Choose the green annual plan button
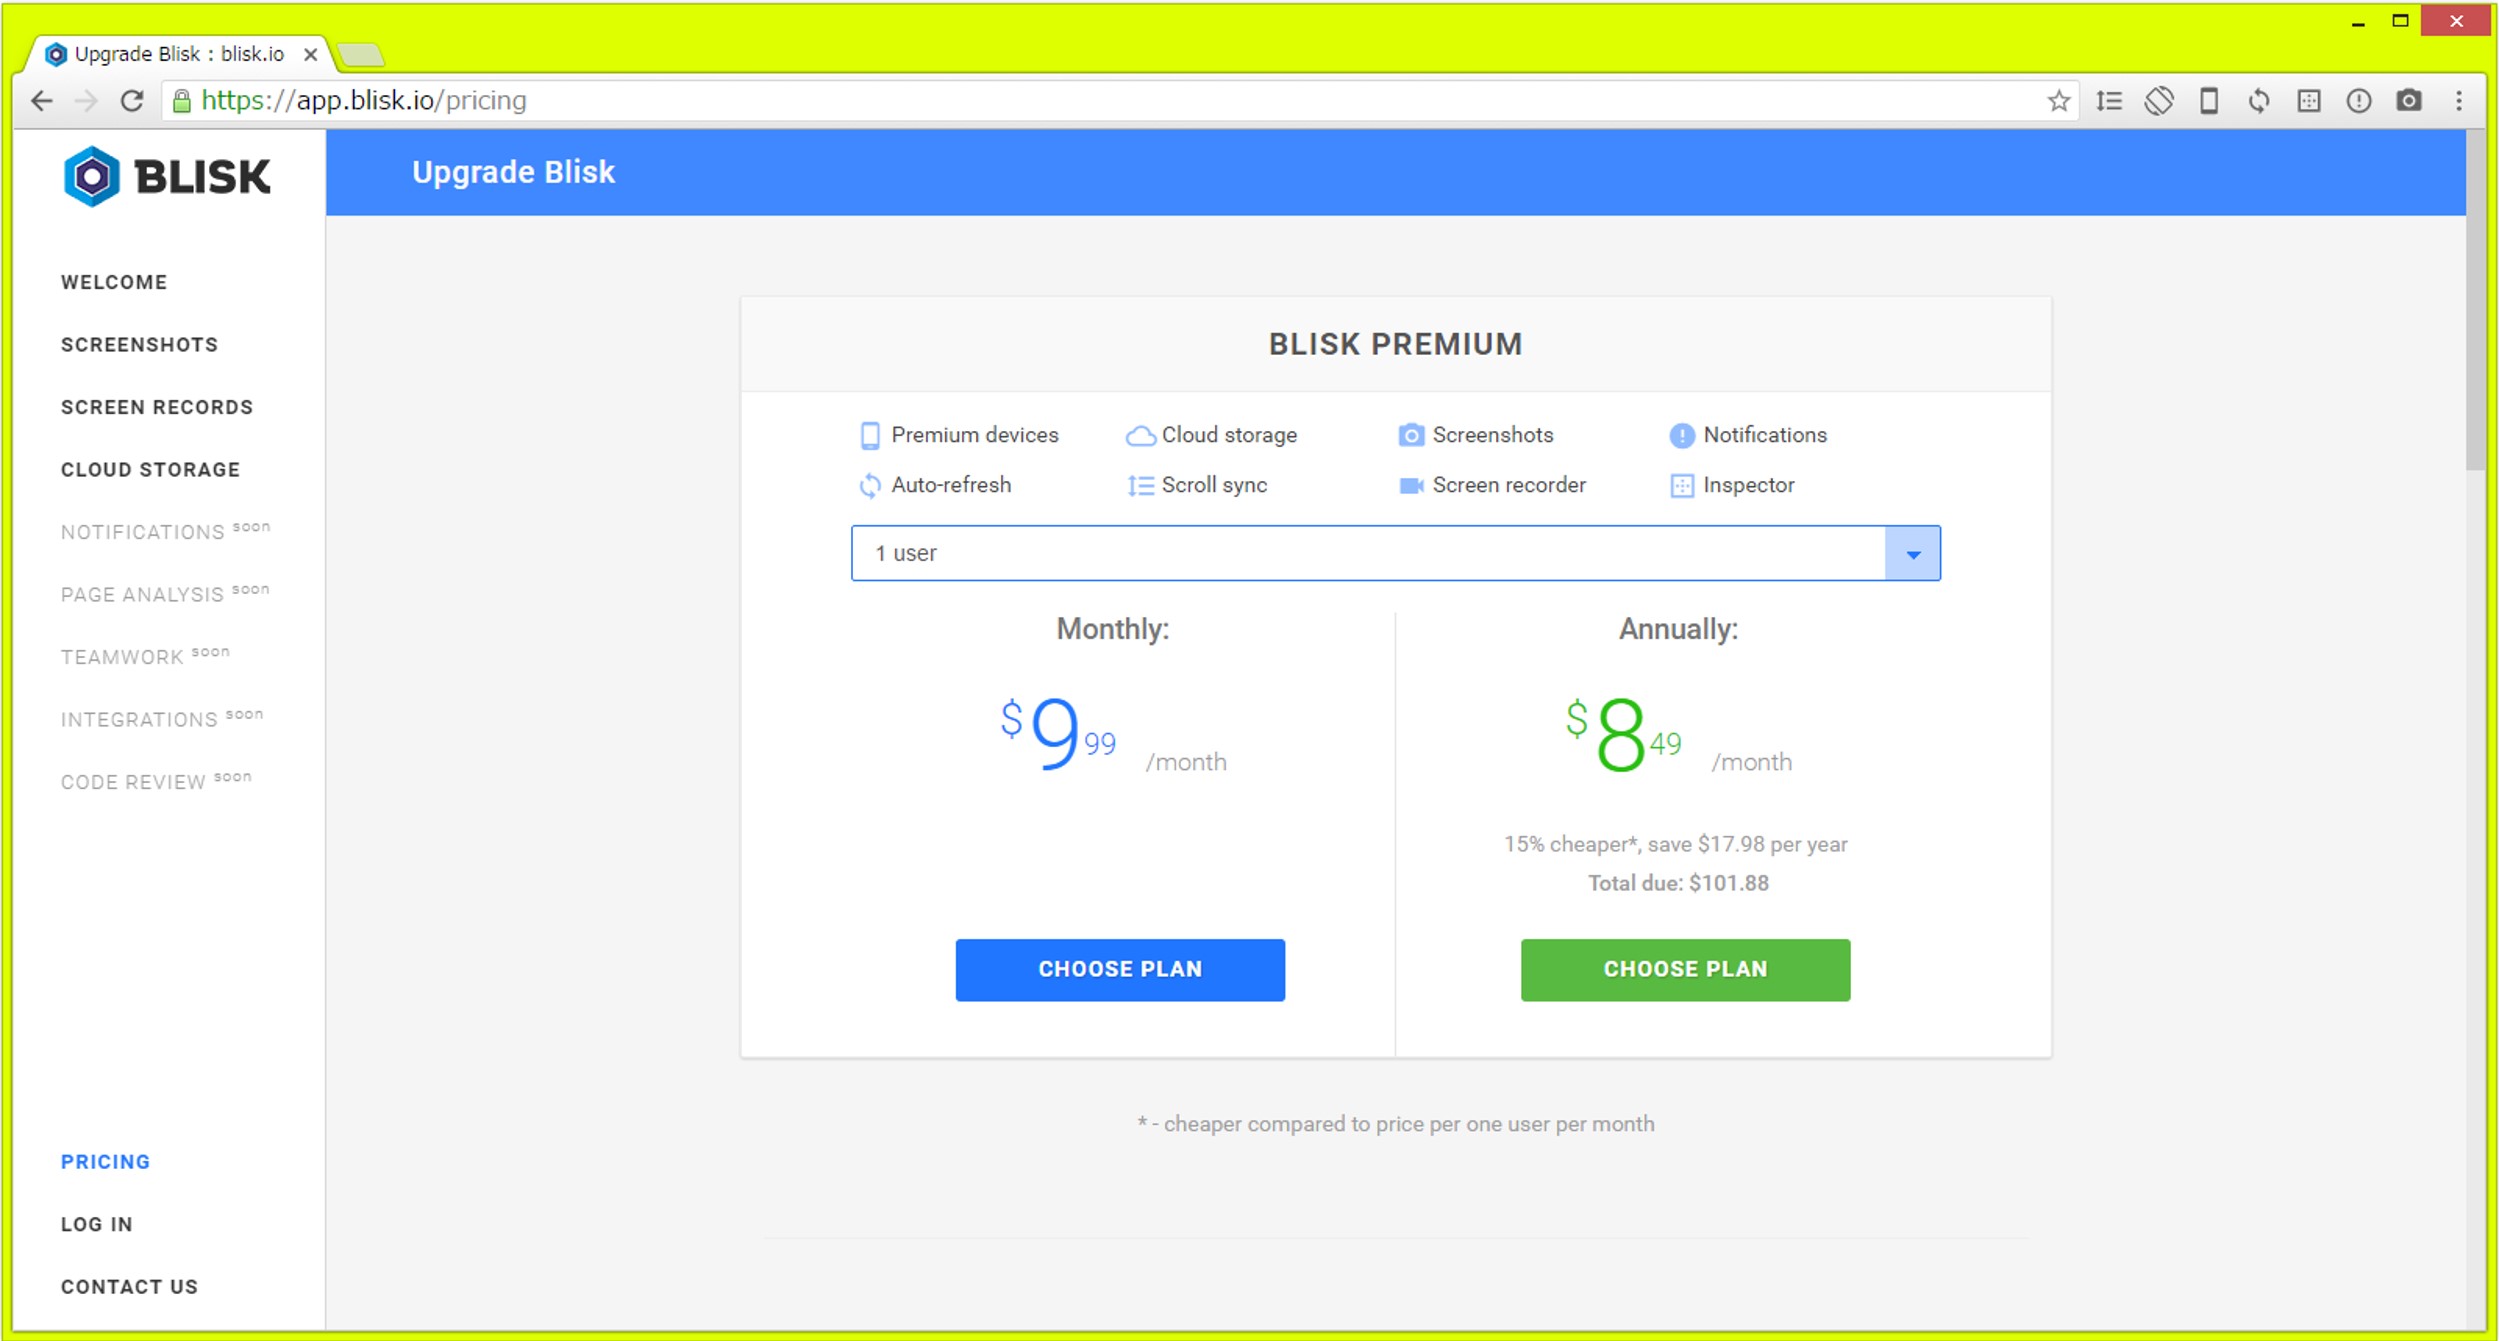 click(1684, 969)
